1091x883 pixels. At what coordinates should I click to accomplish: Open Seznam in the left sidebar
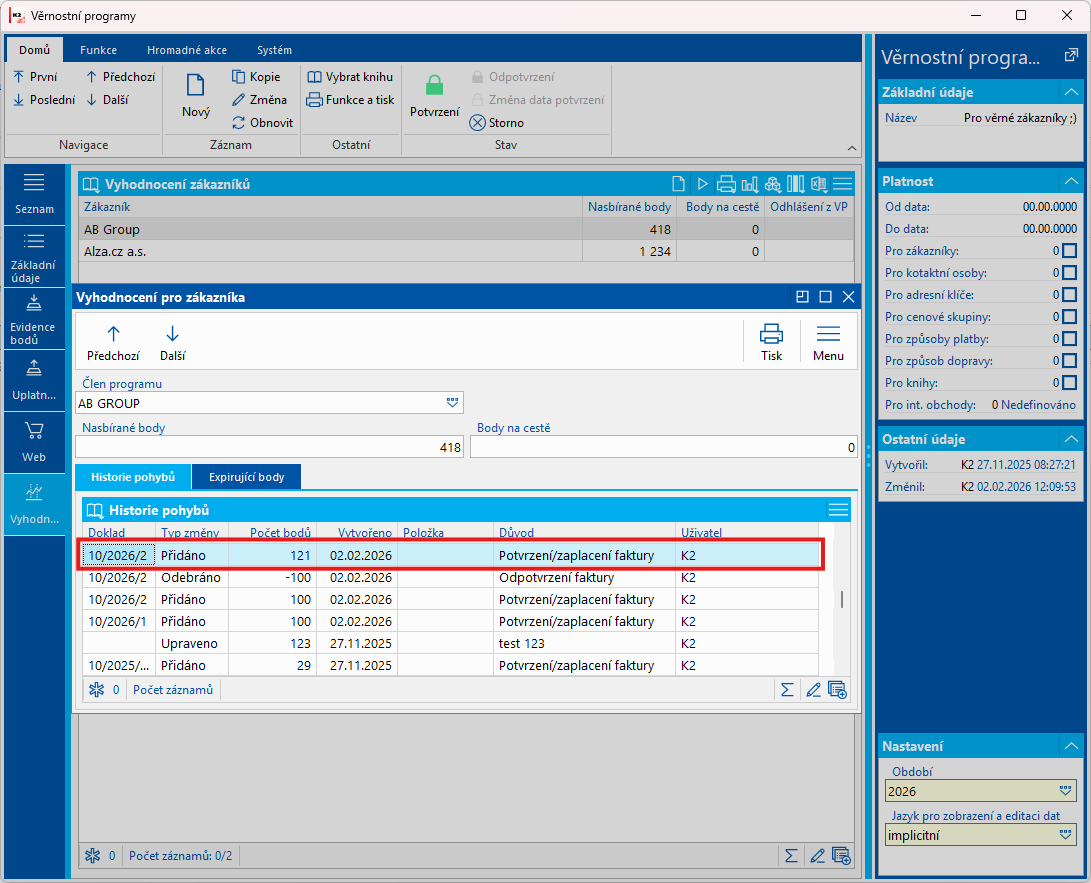(34, 194)
